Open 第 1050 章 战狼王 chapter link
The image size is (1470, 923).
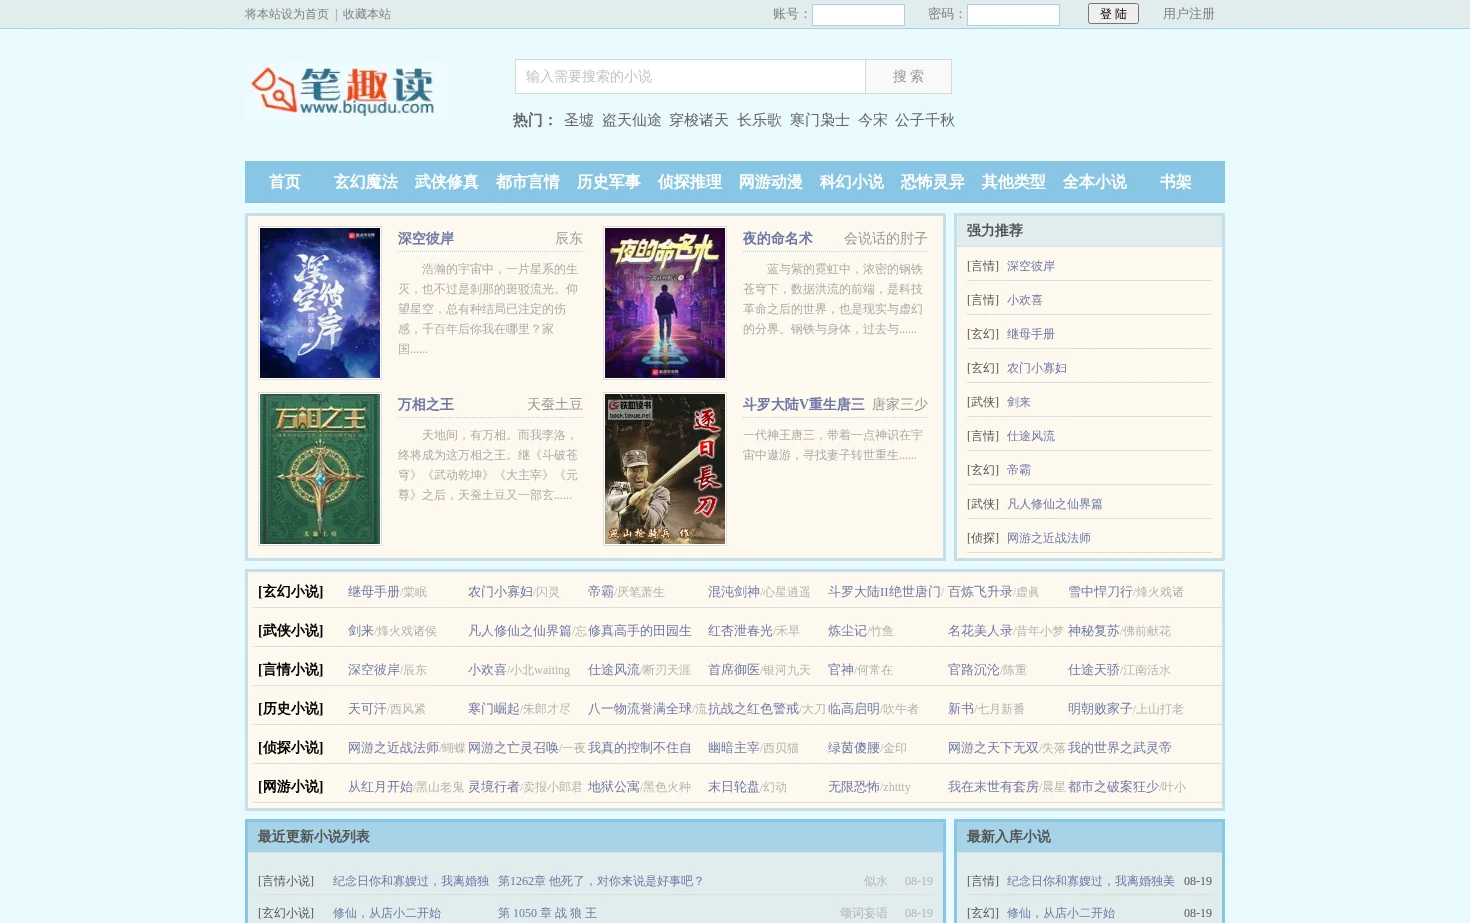click(x=548, y=913)
